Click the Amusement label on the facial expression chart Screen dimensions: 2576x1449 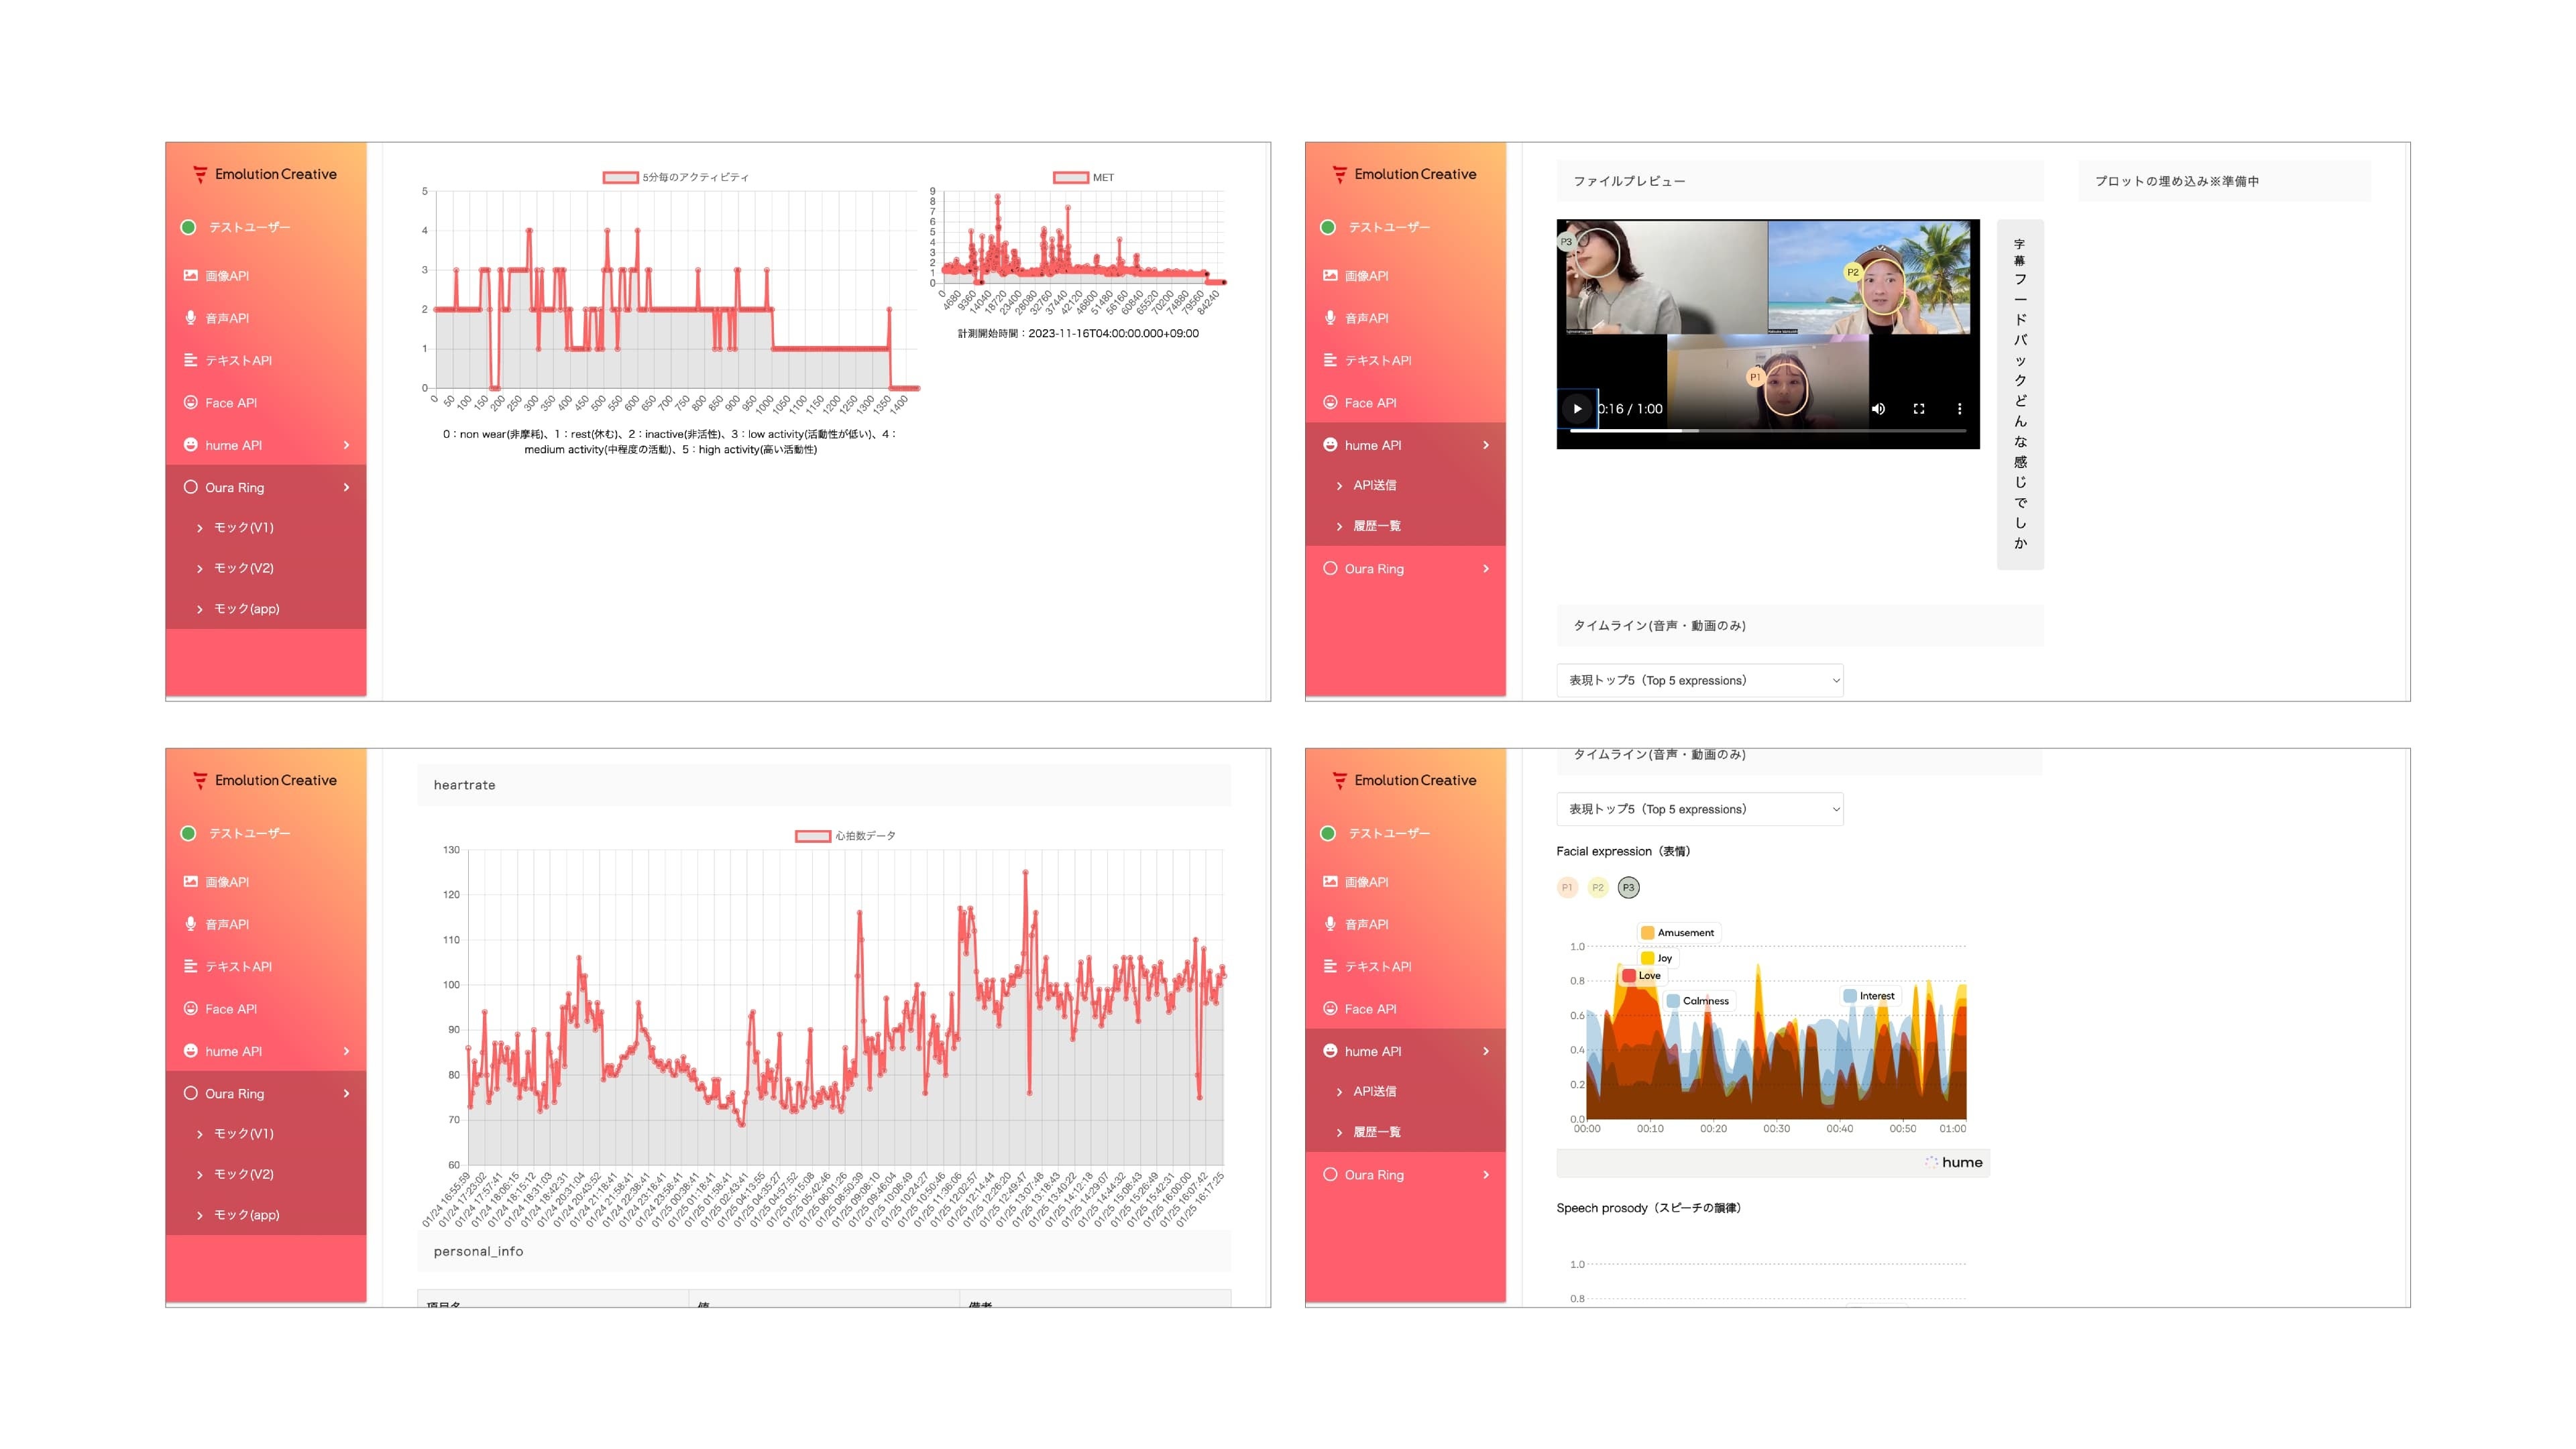[x=1679, y=933]
